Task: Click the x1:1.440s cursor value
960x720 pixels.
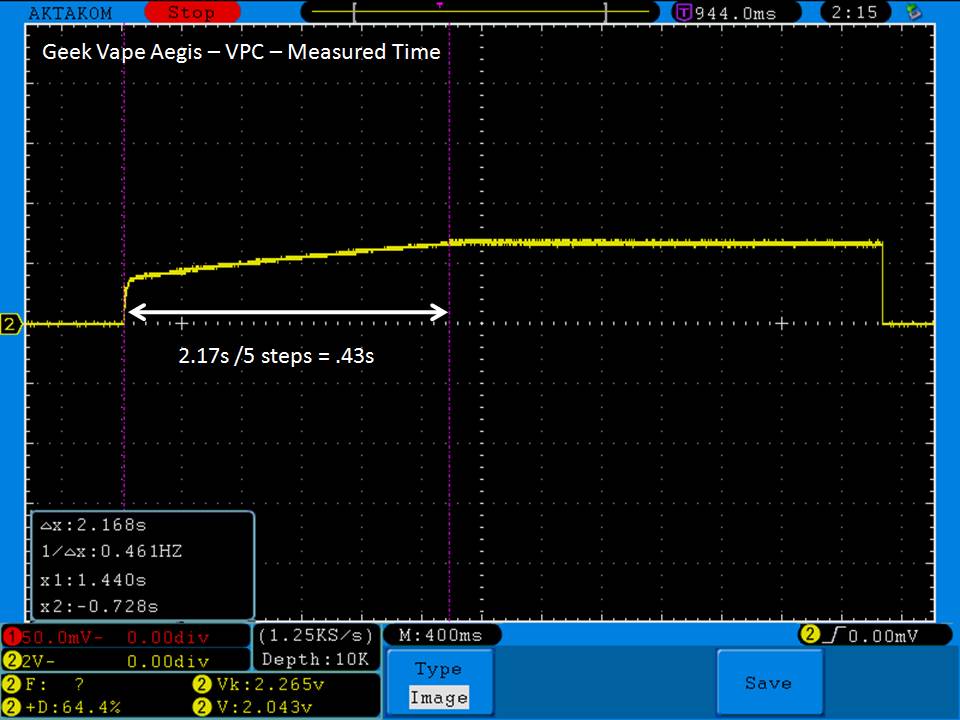Action: coord(93,580)
